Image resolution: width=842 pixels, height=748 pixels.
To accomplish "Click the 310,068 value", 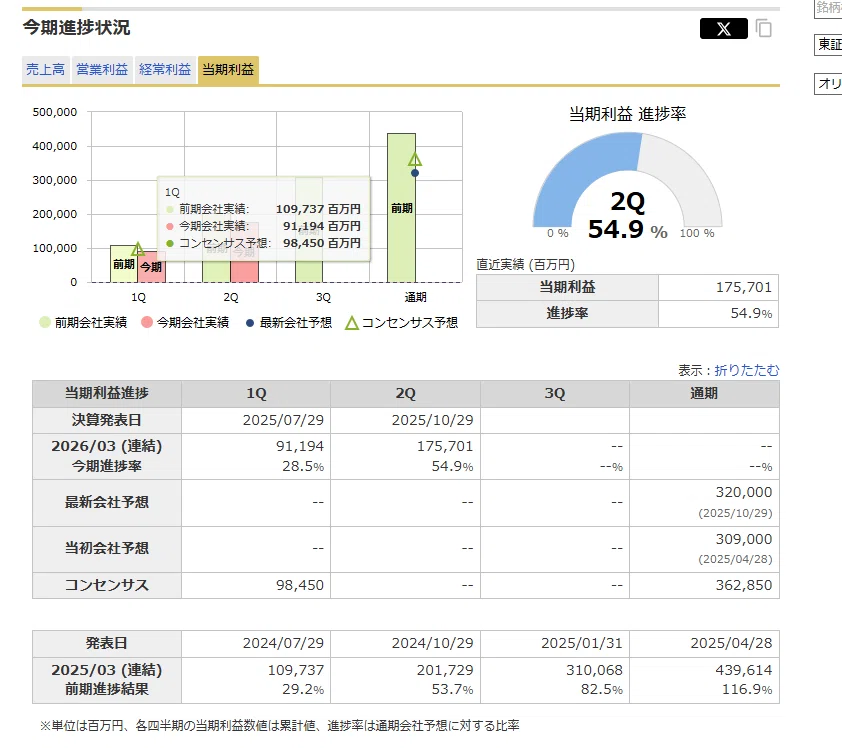I will point(594,670).
